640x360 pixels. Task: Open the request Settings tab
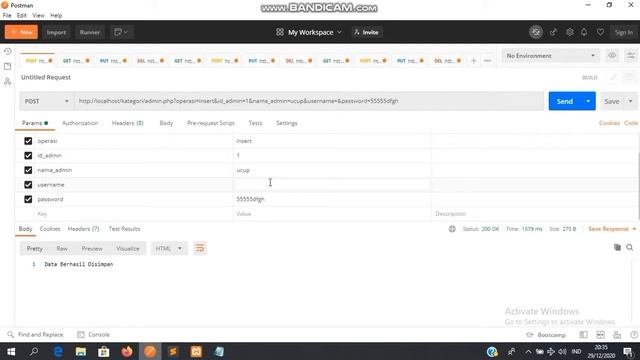[287, 123]
